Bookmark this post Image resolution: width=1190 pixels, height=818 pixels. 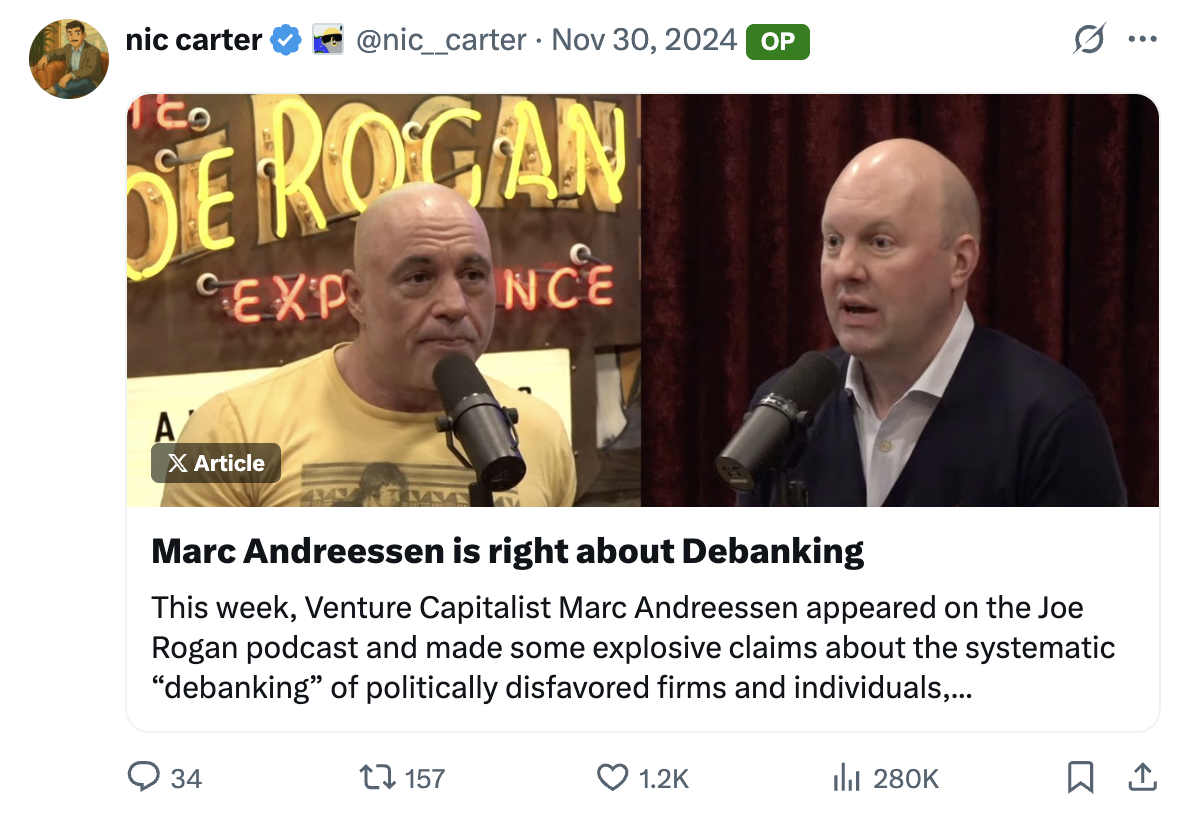tap(1080, 777)
